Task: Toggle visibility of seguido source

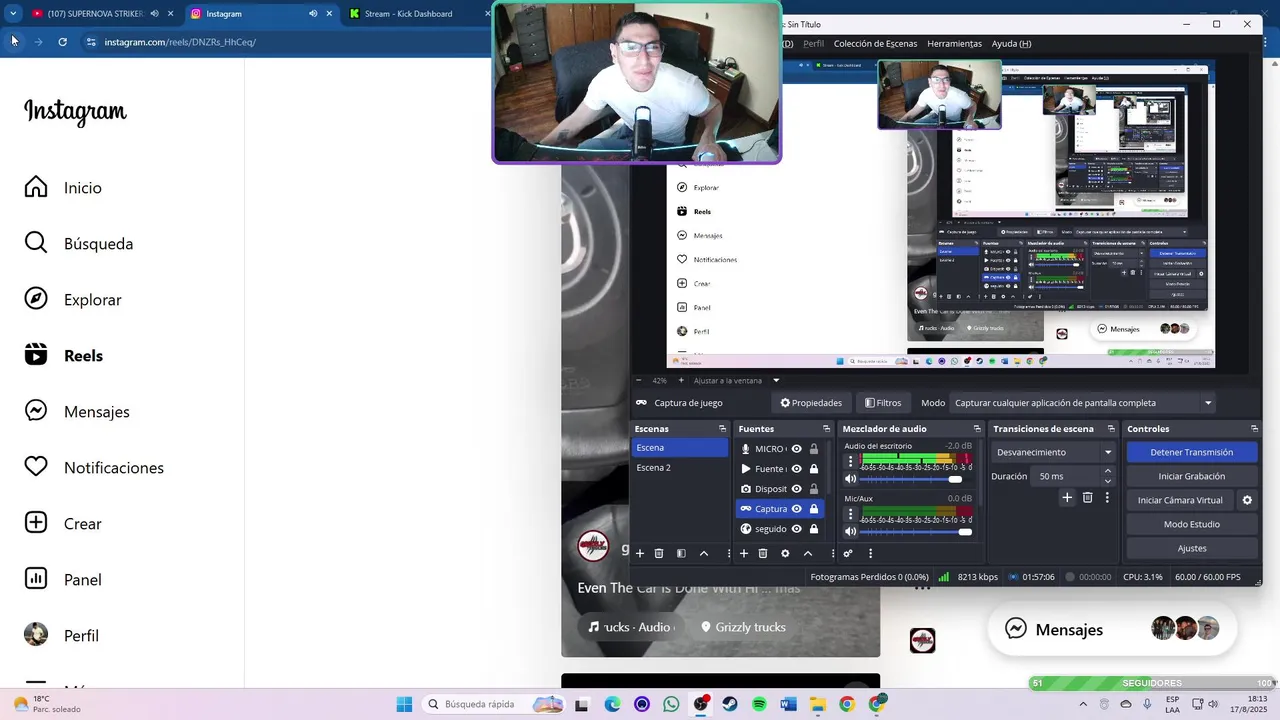Action: click(796, 529)
